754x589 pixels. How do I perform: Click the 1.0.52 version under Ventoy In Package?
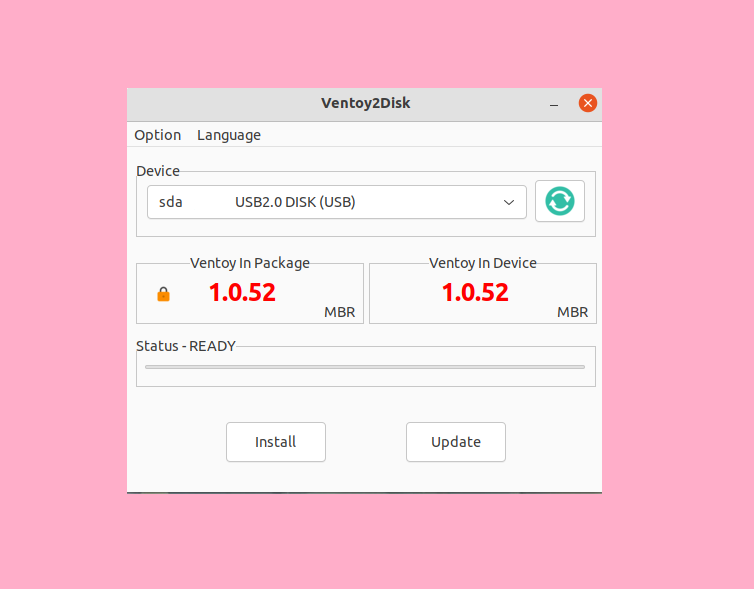[242, 292]
